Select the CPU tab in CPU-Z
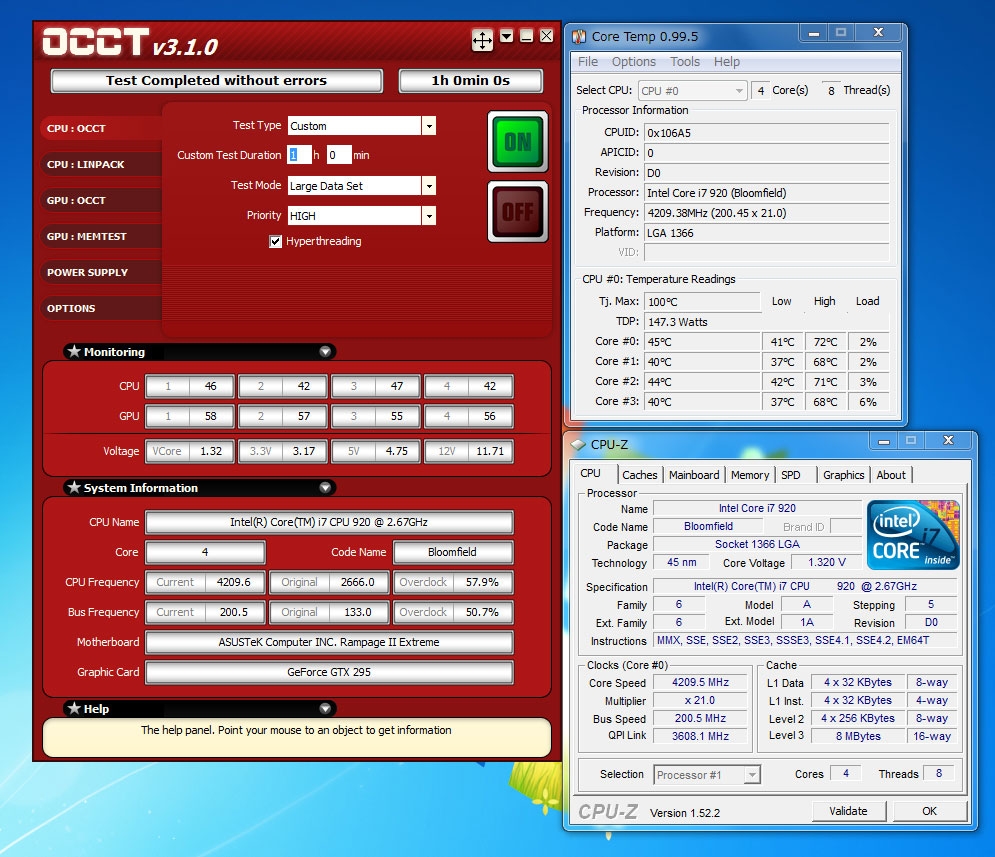Image resolution: width=995 pixels, height=857 pixels. pos(591,473)
